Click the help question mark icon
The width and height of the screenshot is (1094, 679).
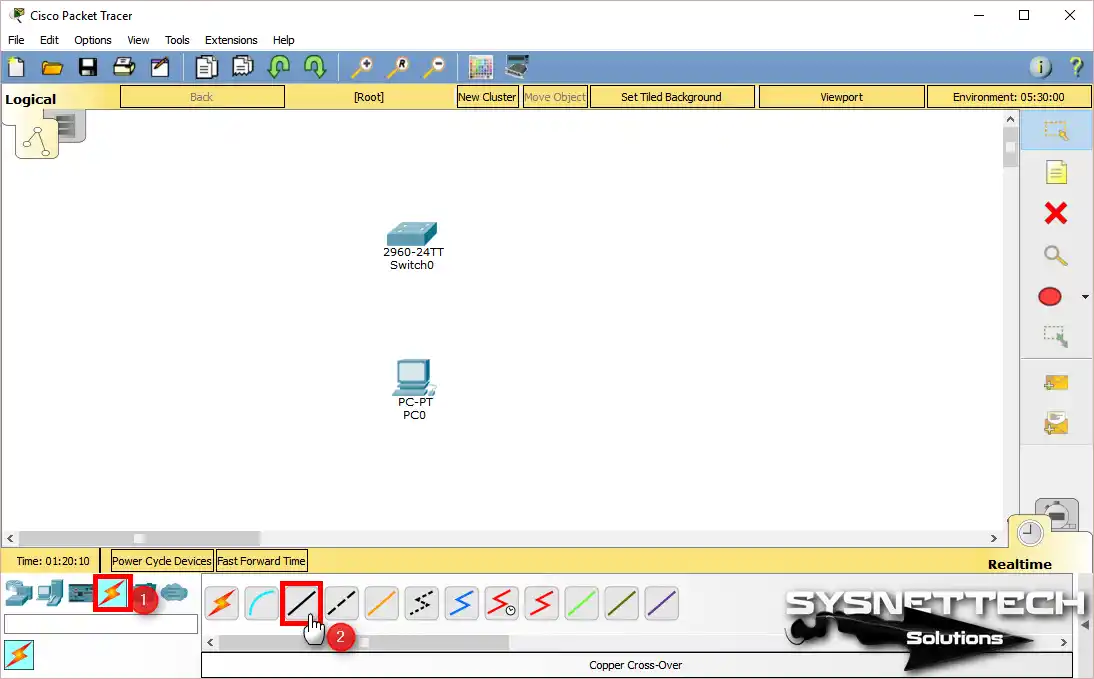[x=1076, y=67]
